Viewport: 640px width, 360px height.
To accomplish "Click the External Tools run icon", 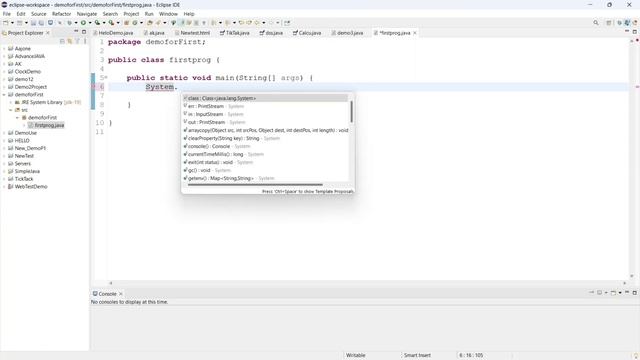I will point(111,23).
